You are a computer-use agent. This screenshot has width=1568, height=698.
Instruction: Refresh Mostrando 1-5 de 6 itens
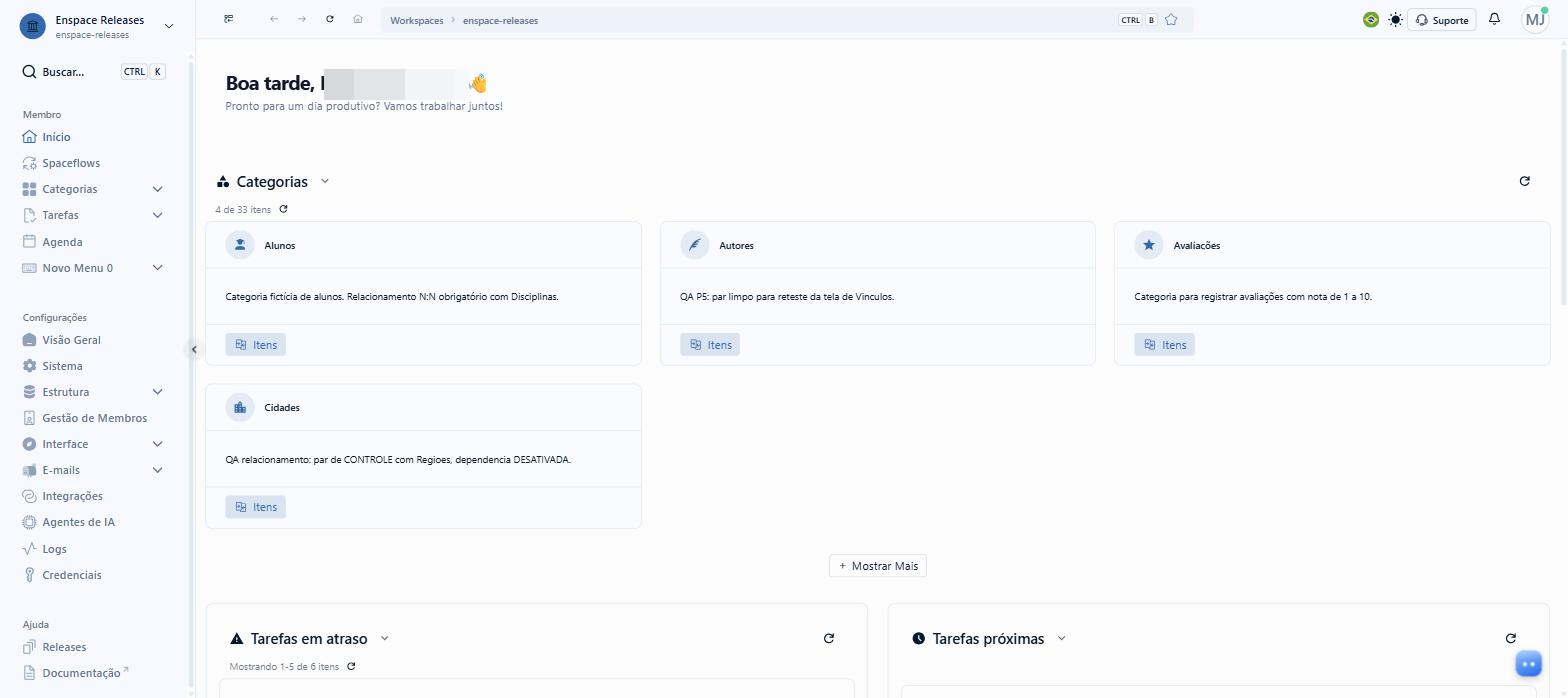pyautogui.click(x=351, y=666)
